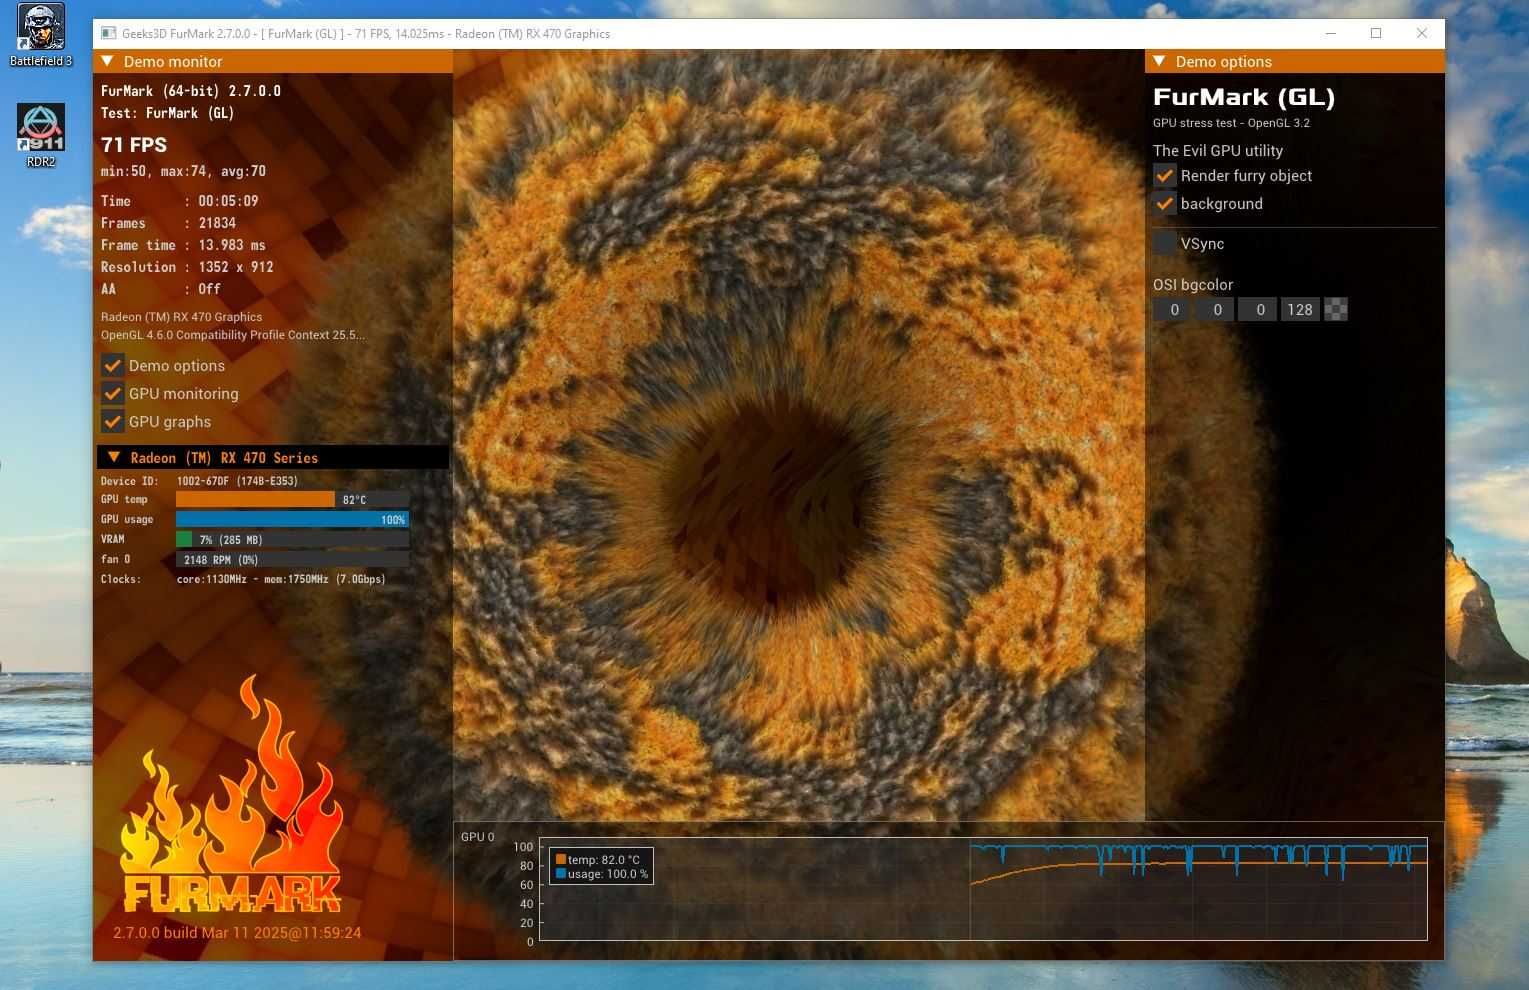Click the temp: 82.0 °C graph legend entry
The width and height of the screenshot is (1529, 990).
[x=598, y=860]
